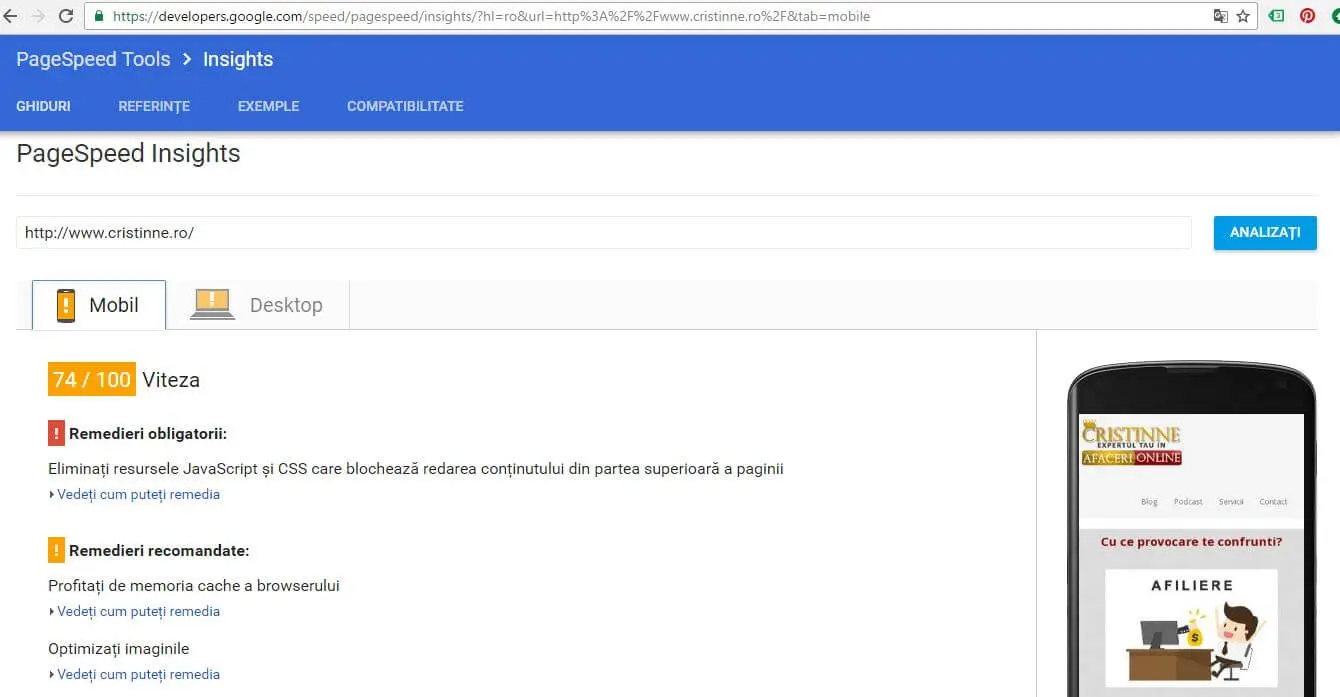
Task: Open the GHIDURI menu item
Action: pos(43,106)
